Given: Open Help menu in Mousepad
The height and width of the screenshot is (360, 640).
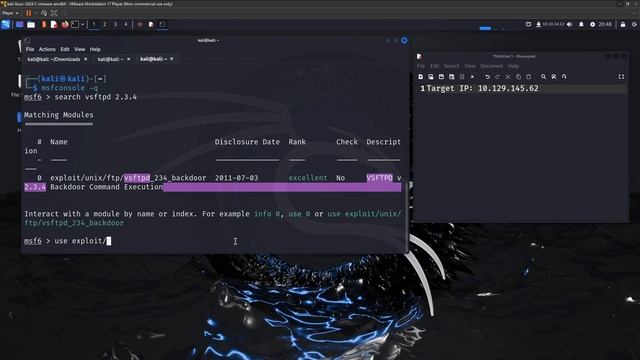Looking at the screenshot, I should 513,66.
